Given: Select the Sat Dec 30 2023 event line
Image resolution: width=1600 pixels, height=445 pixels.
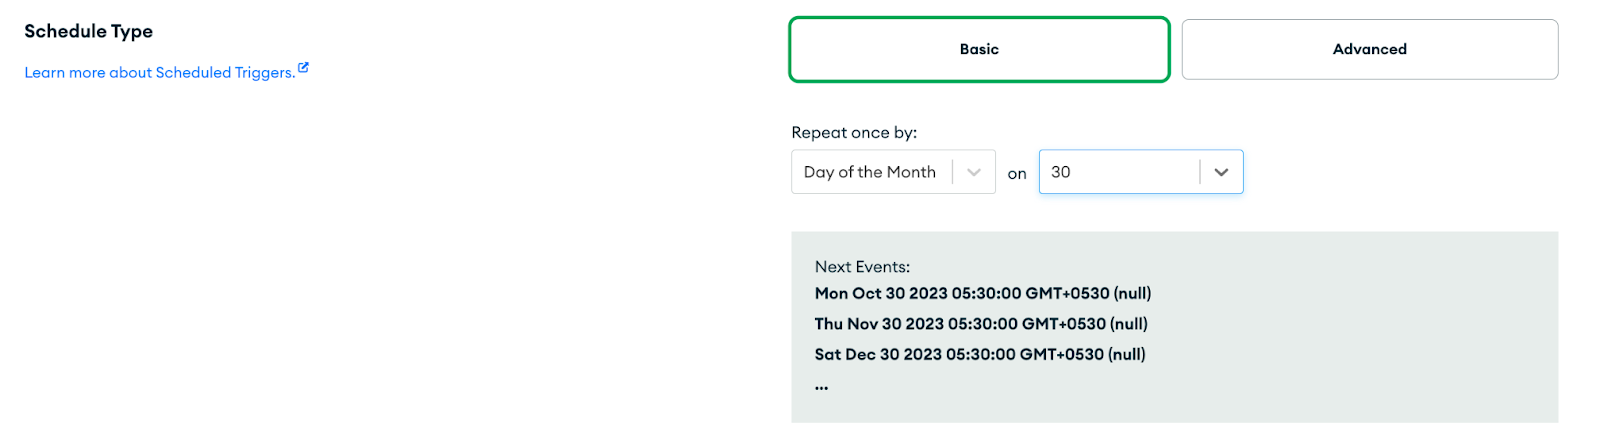Looking at the screenshot, I should pyautogui.click(x=979, y=354).
